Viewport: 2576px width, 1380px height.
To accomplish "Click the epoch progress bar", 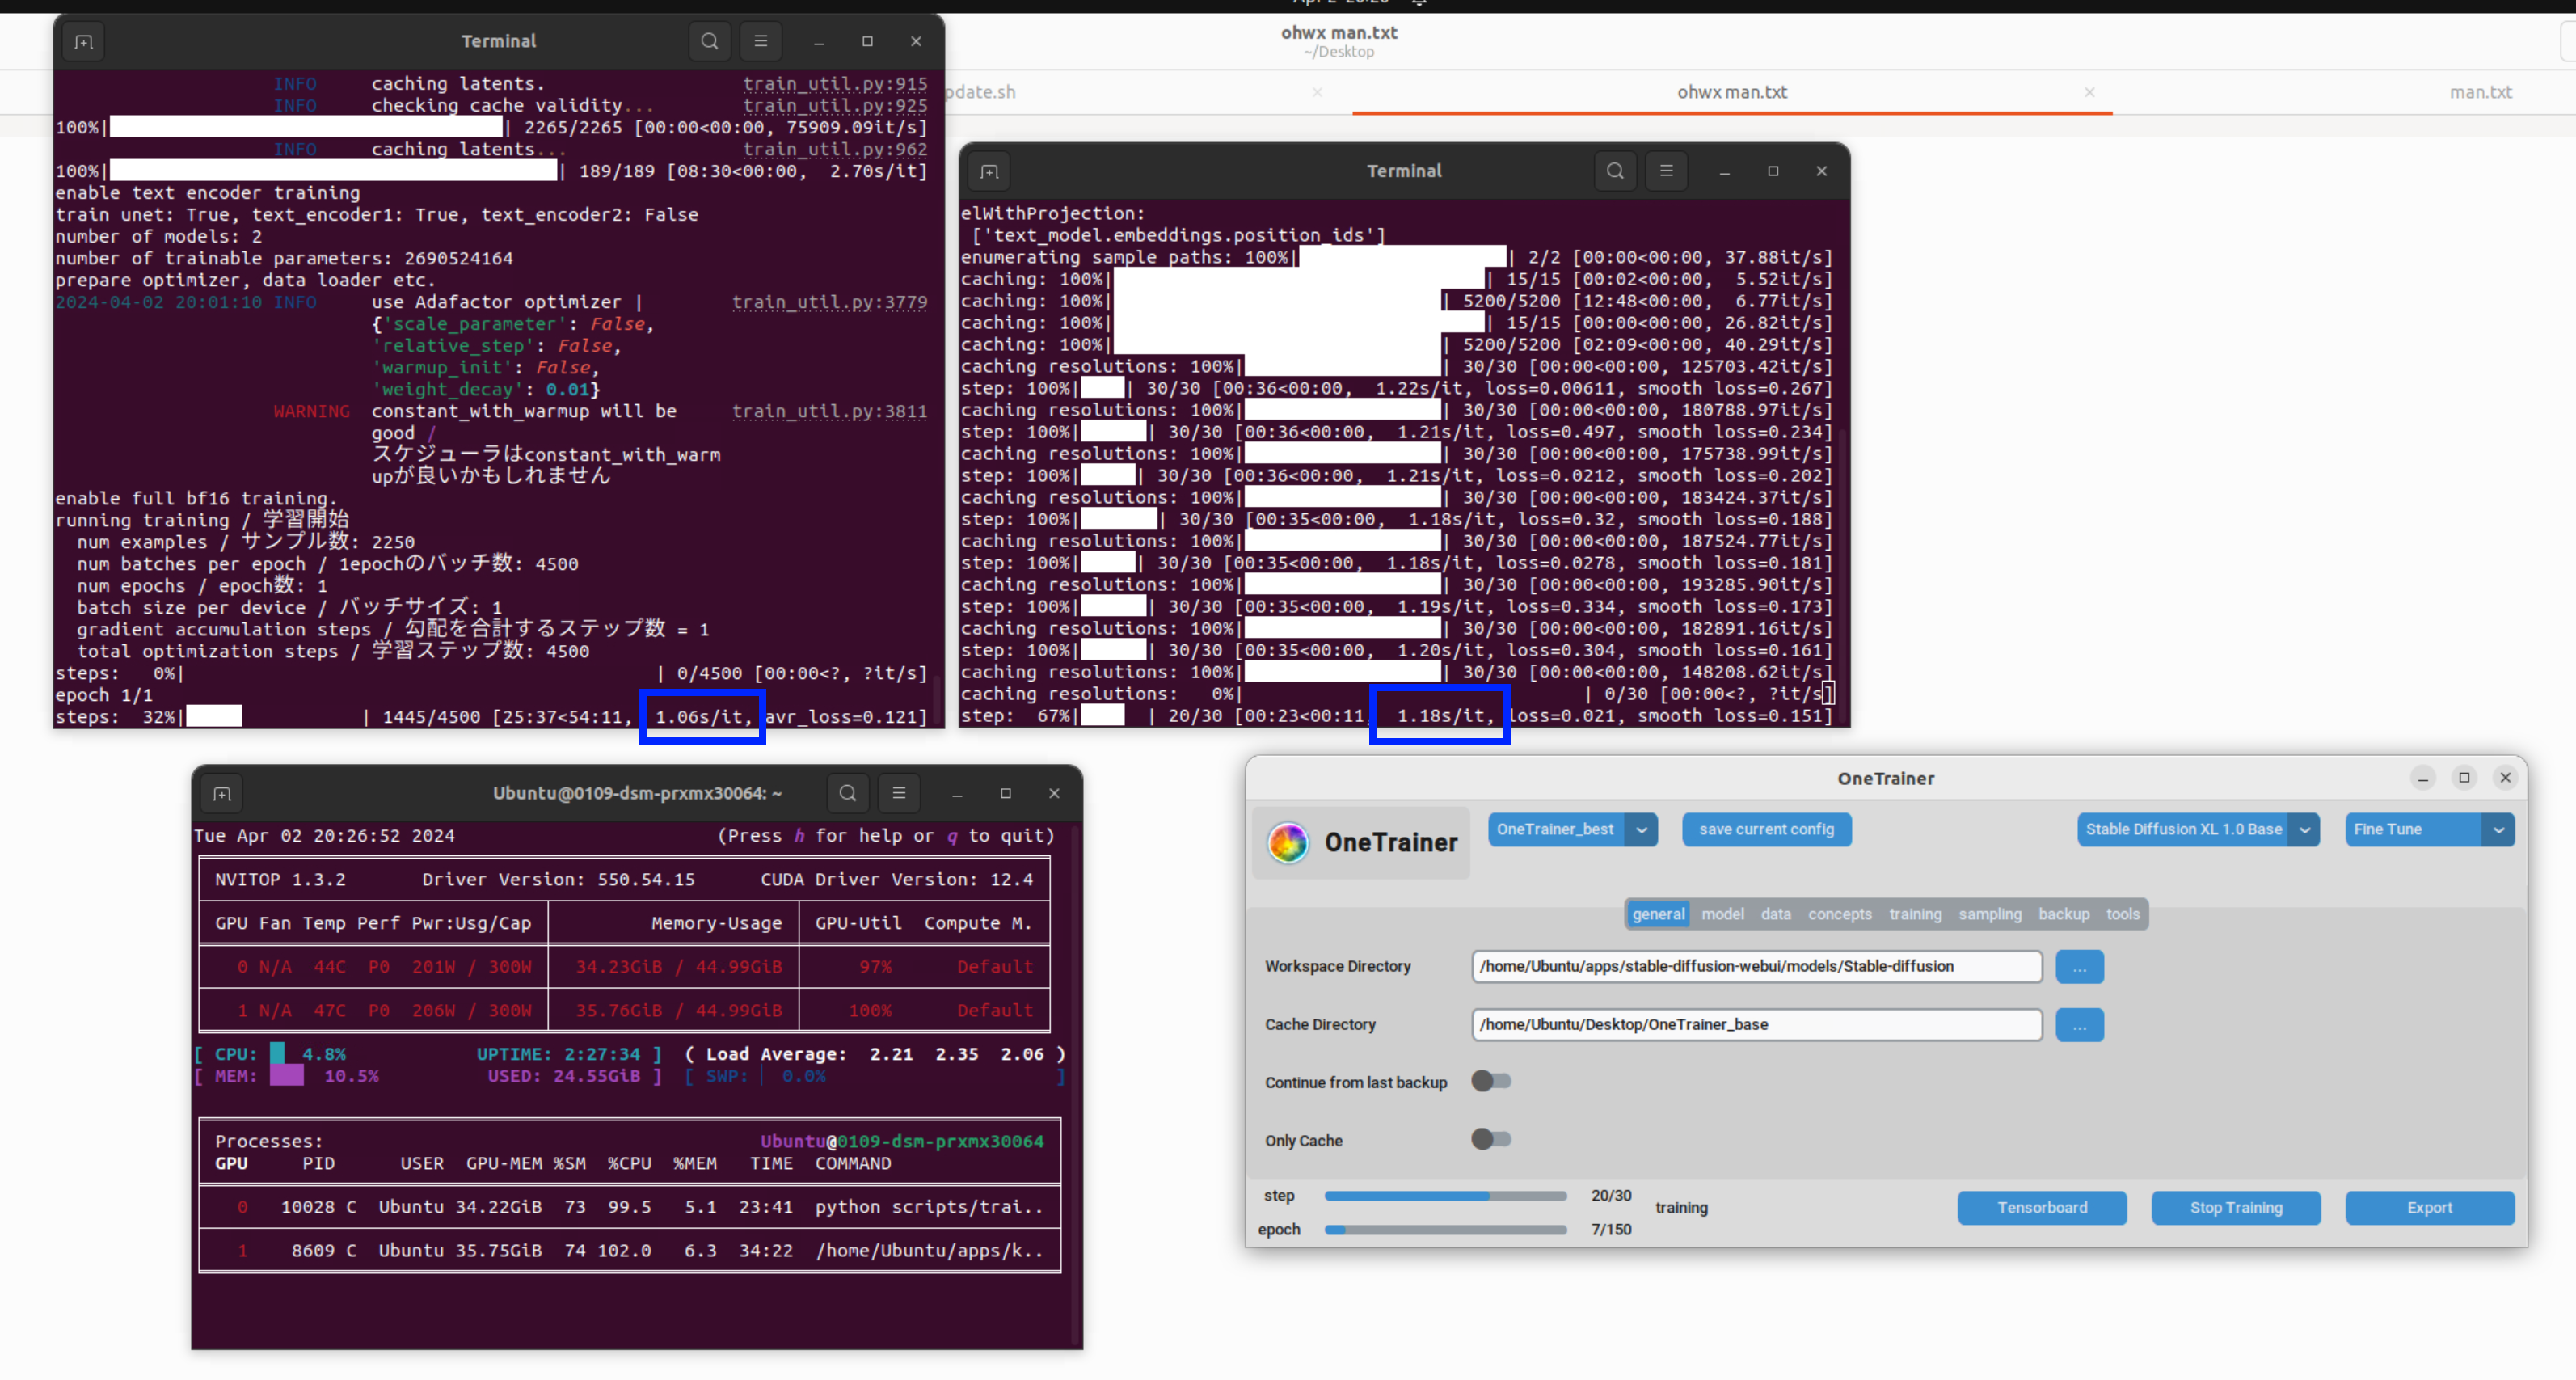I will point(1445,1230).
